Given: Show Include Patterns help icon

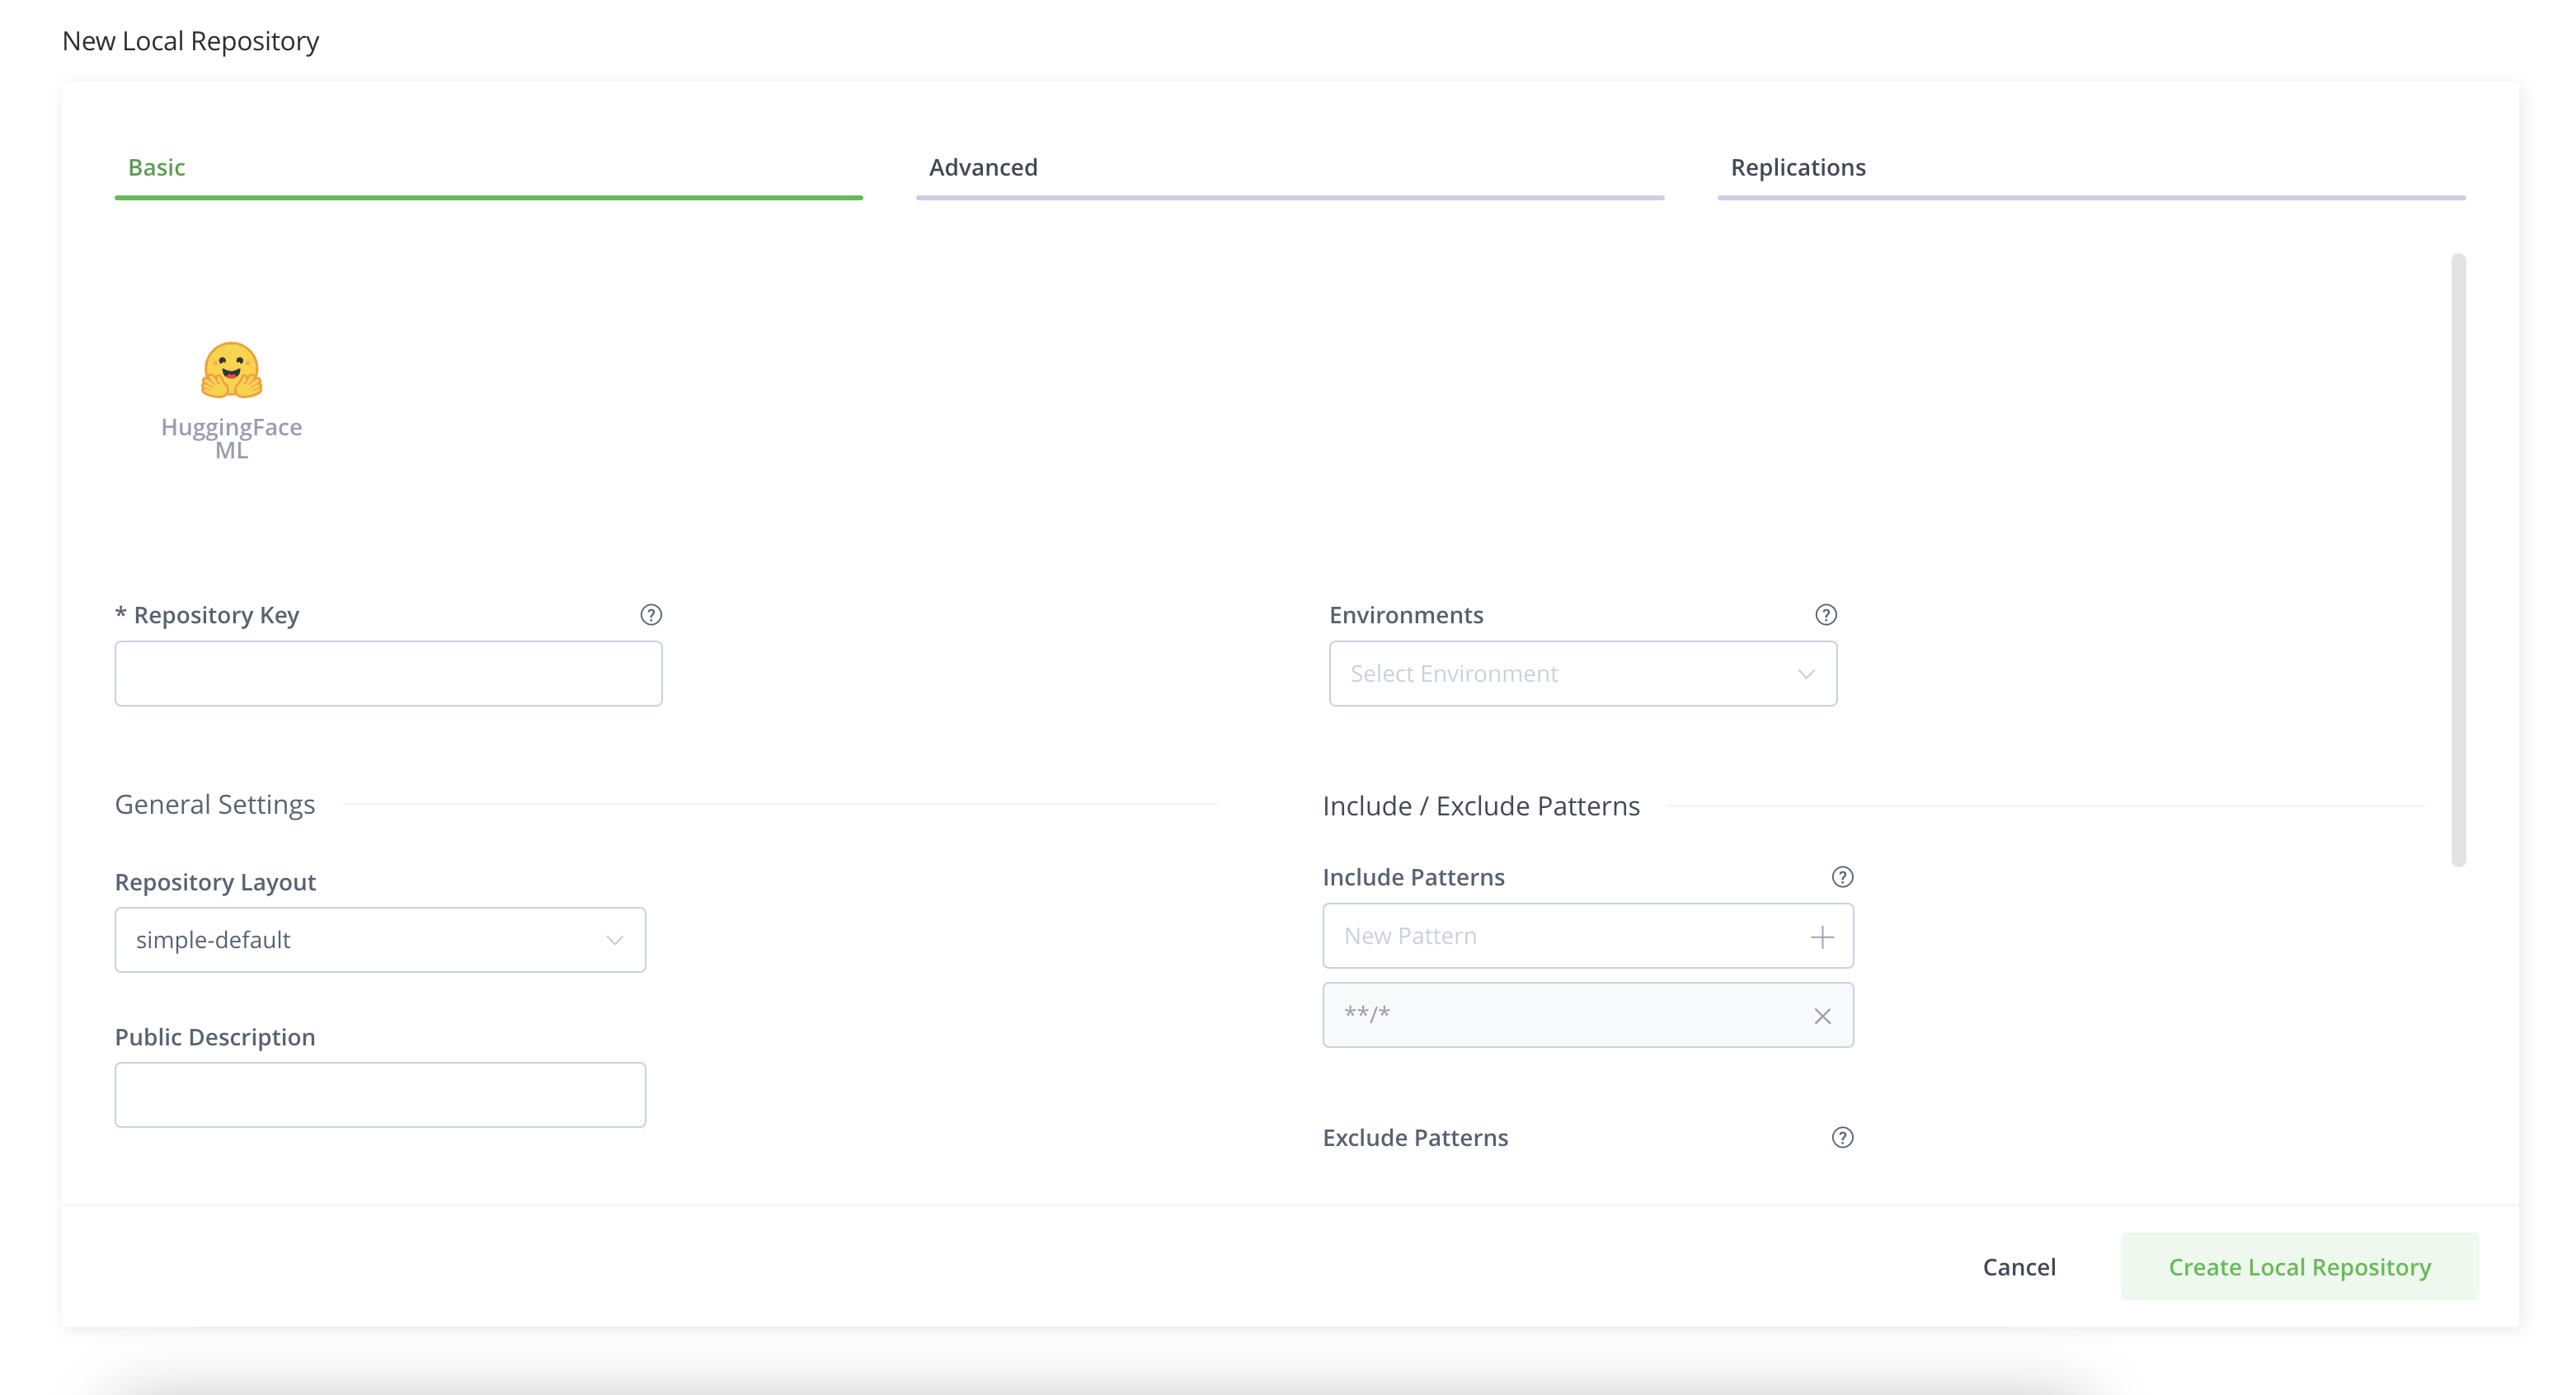Looking at the screenshot, I should [1842, 877].
